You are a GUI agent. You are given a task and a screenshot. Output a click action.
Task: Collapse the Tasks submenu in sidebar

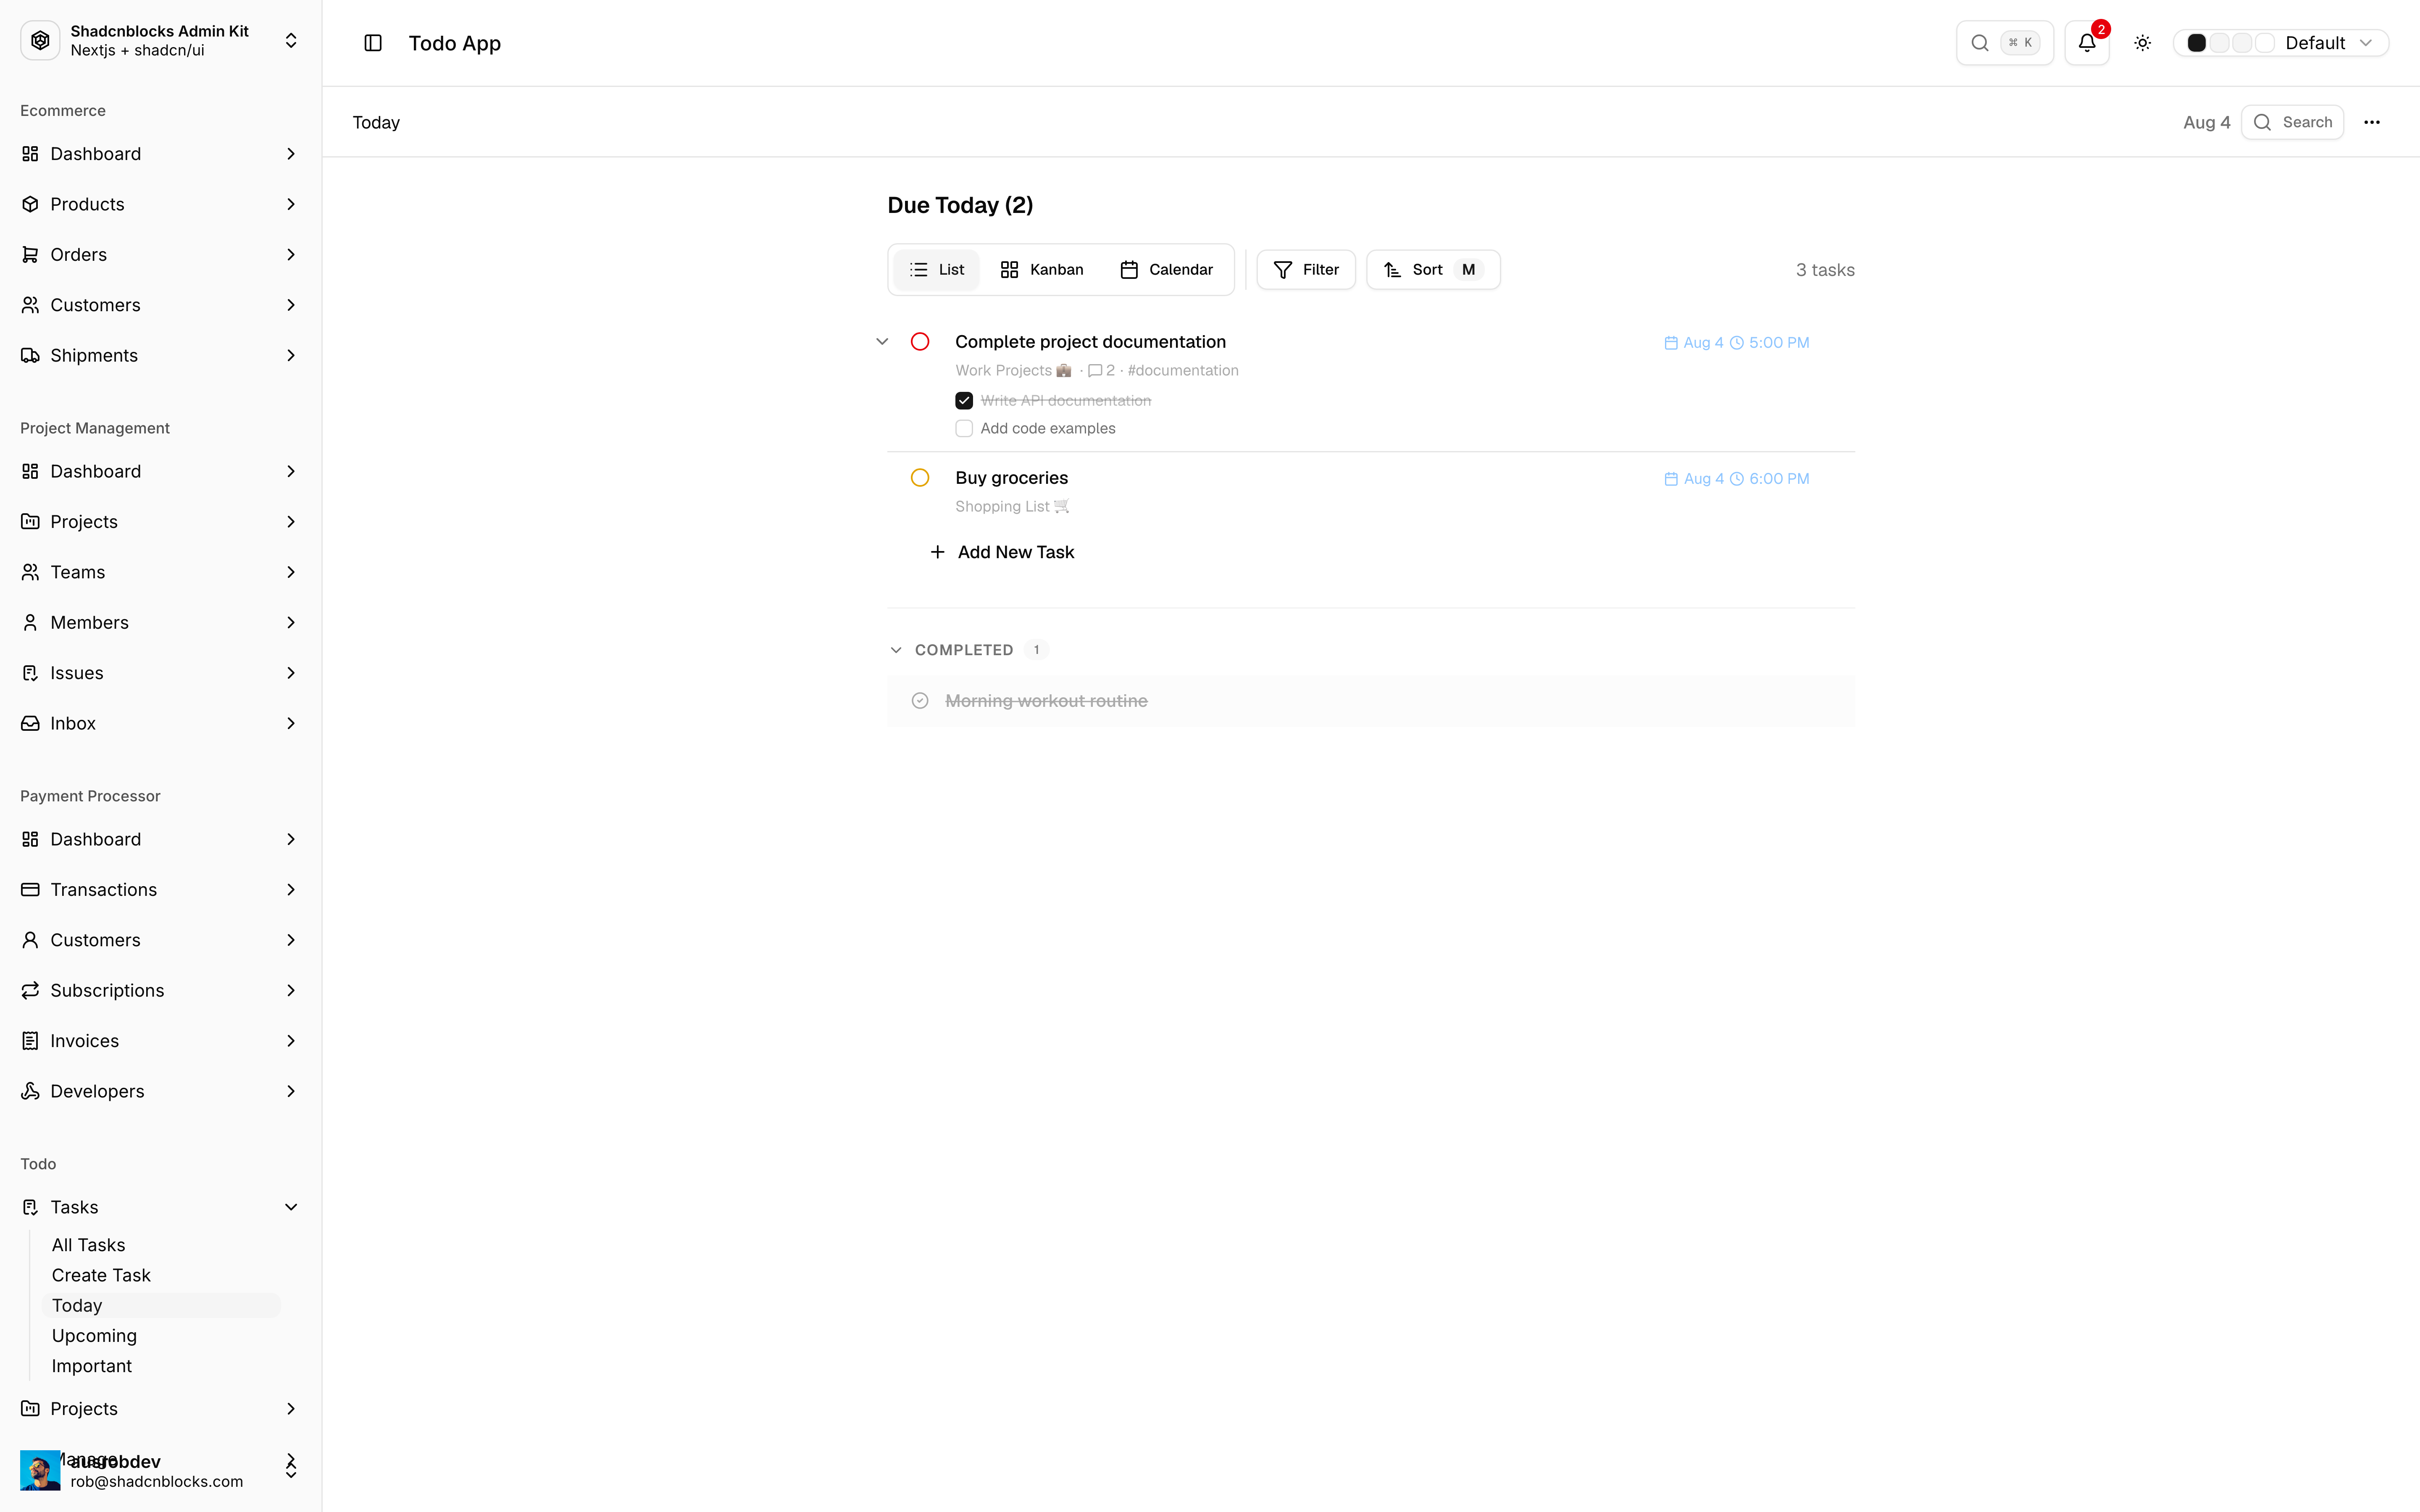[291, 1207]
